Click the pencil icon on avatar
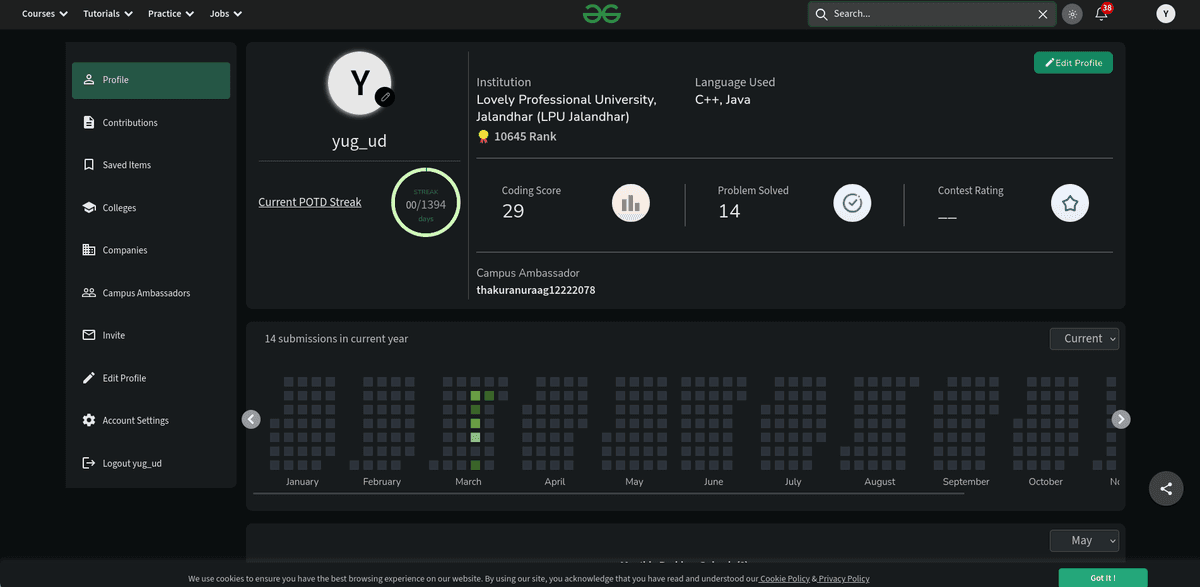 coord(384,97)
